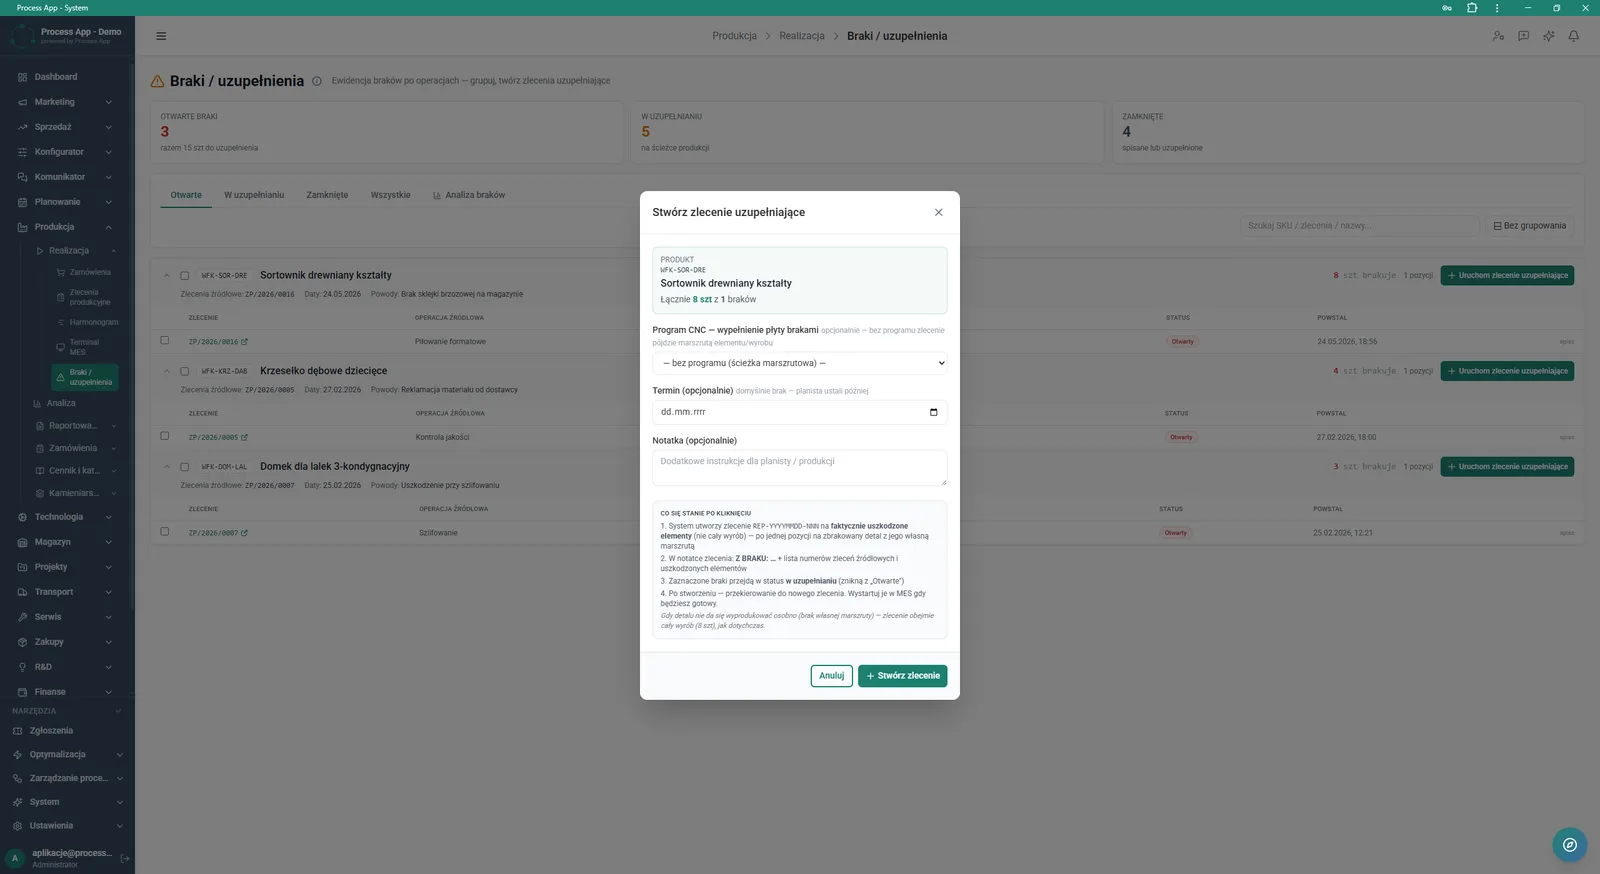
Task: Close the Stwórz zlecenie uzupełniające dialog
Action: click(x=938, y=212)
